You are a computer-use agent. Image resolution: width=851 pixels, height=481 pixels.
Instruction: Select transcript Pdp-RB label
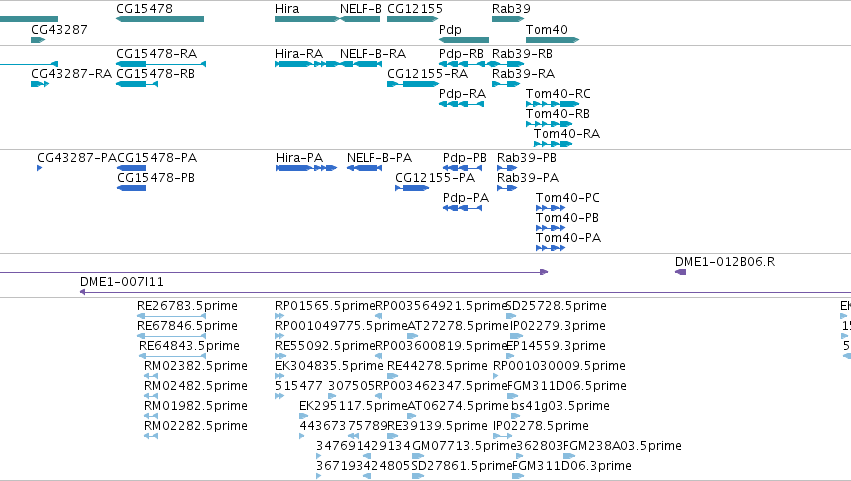(461, 54)
